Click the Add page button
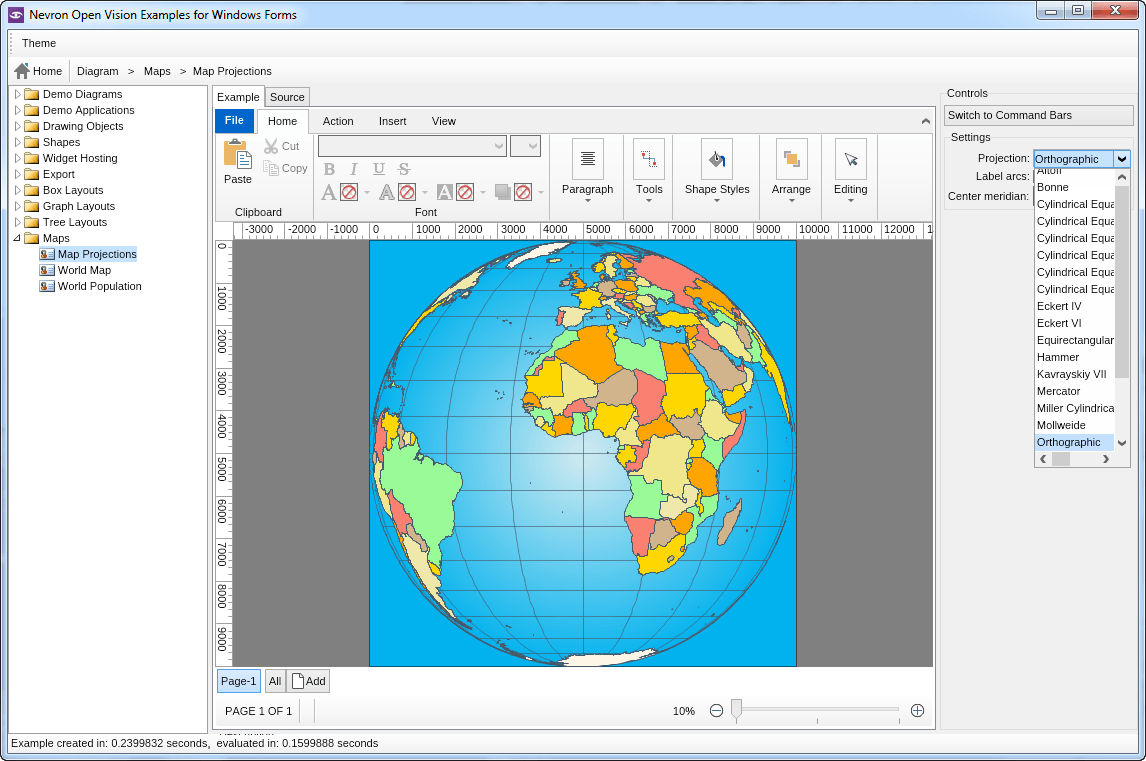Screen dimensions: 1146x761 click(308, 681)
